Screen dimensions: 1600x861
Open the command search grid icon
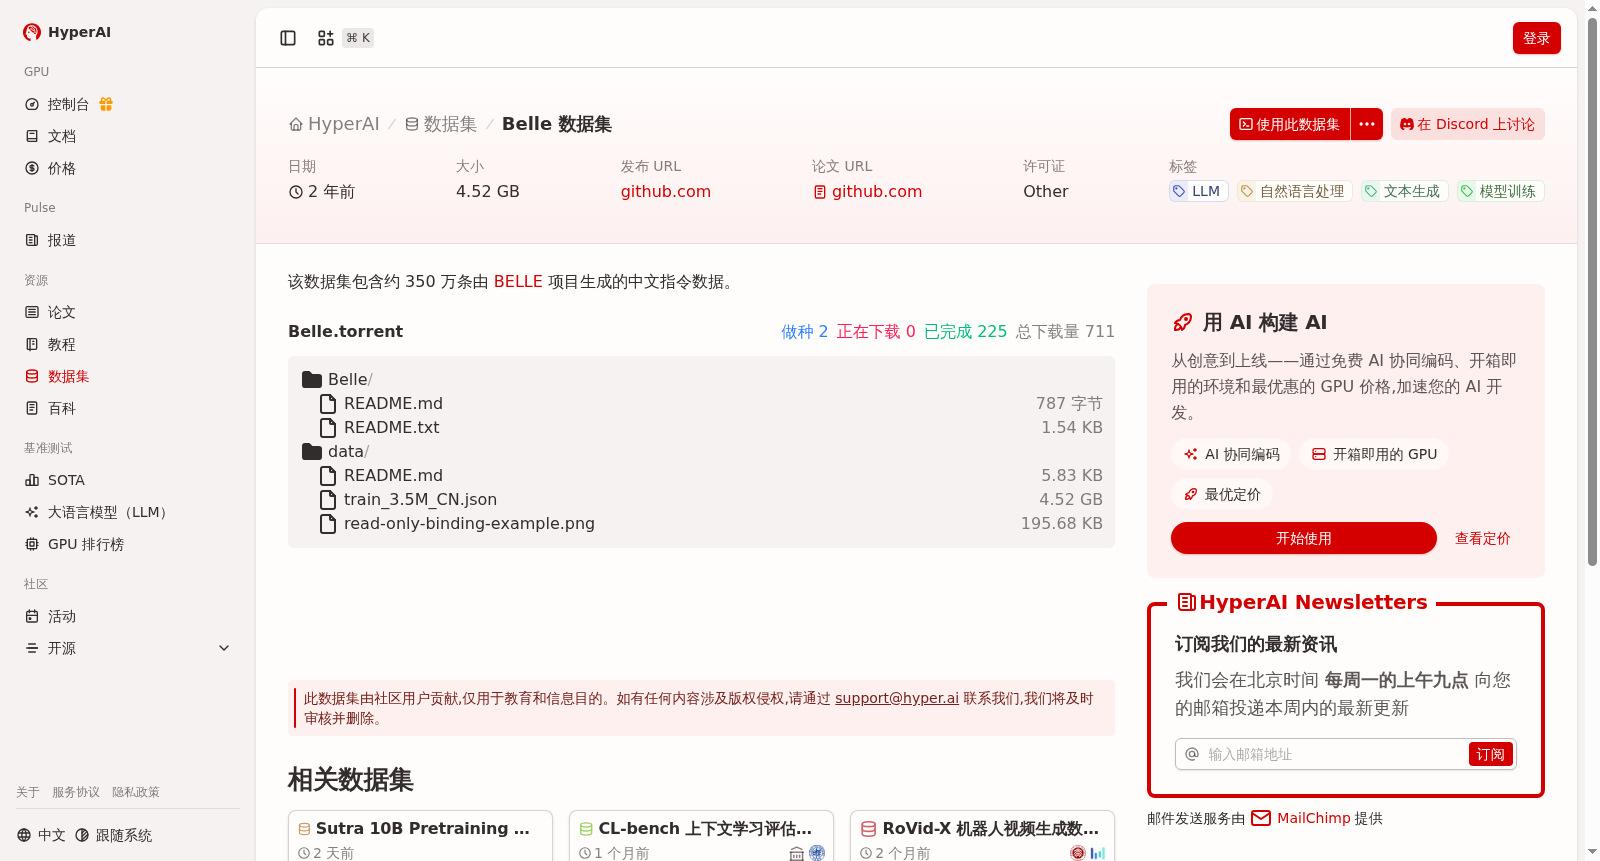(326, 38)
